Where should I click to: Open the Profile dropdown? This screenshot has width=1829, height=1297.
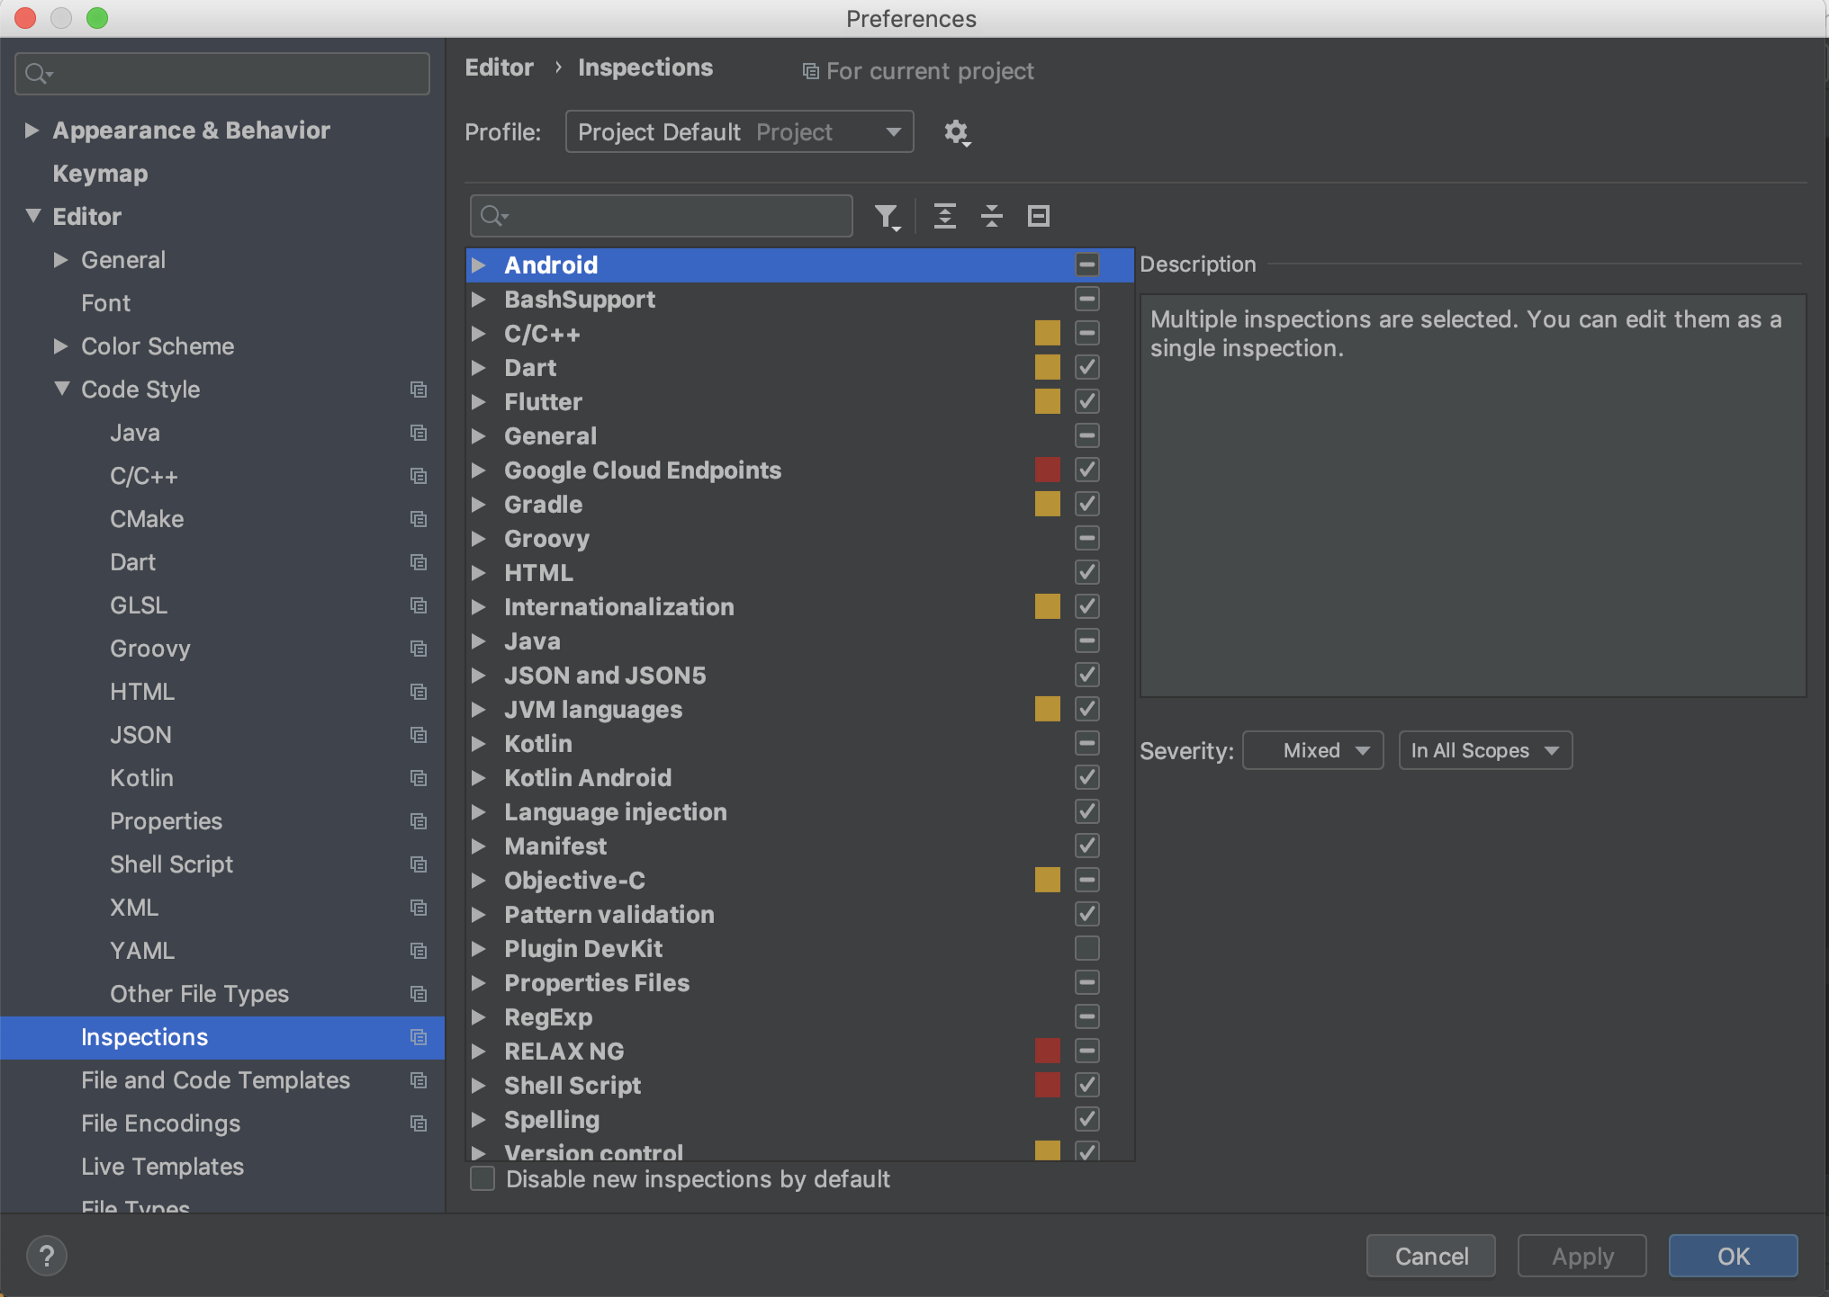coord(739,132)
